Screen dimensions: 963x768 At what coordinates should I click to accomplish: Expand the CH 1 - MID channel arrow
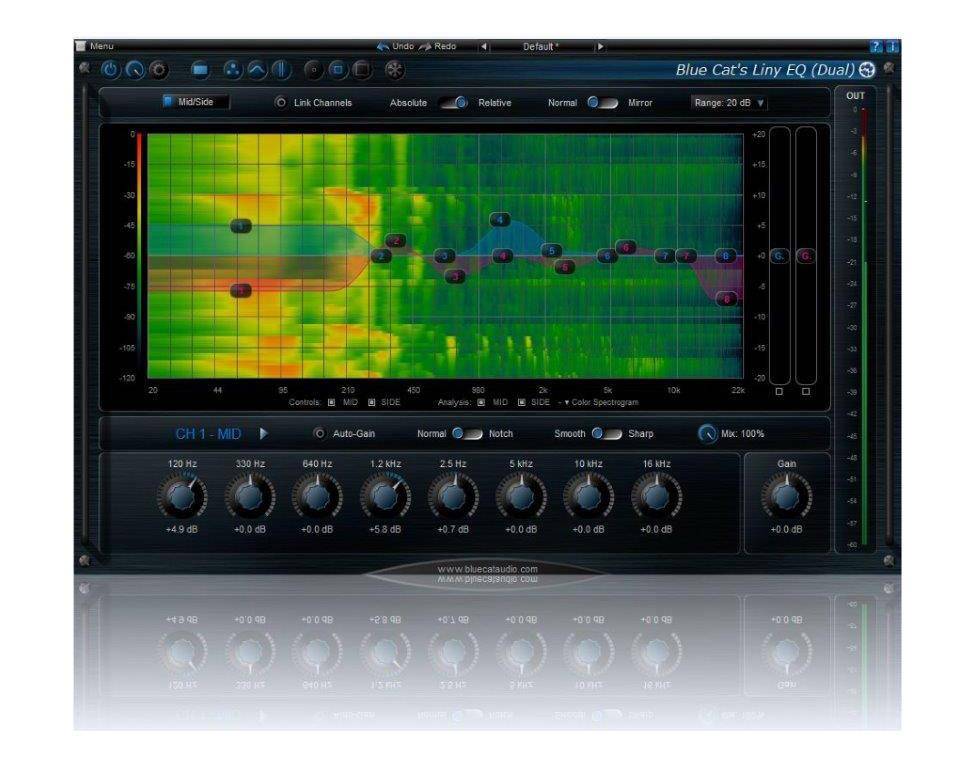263,434
